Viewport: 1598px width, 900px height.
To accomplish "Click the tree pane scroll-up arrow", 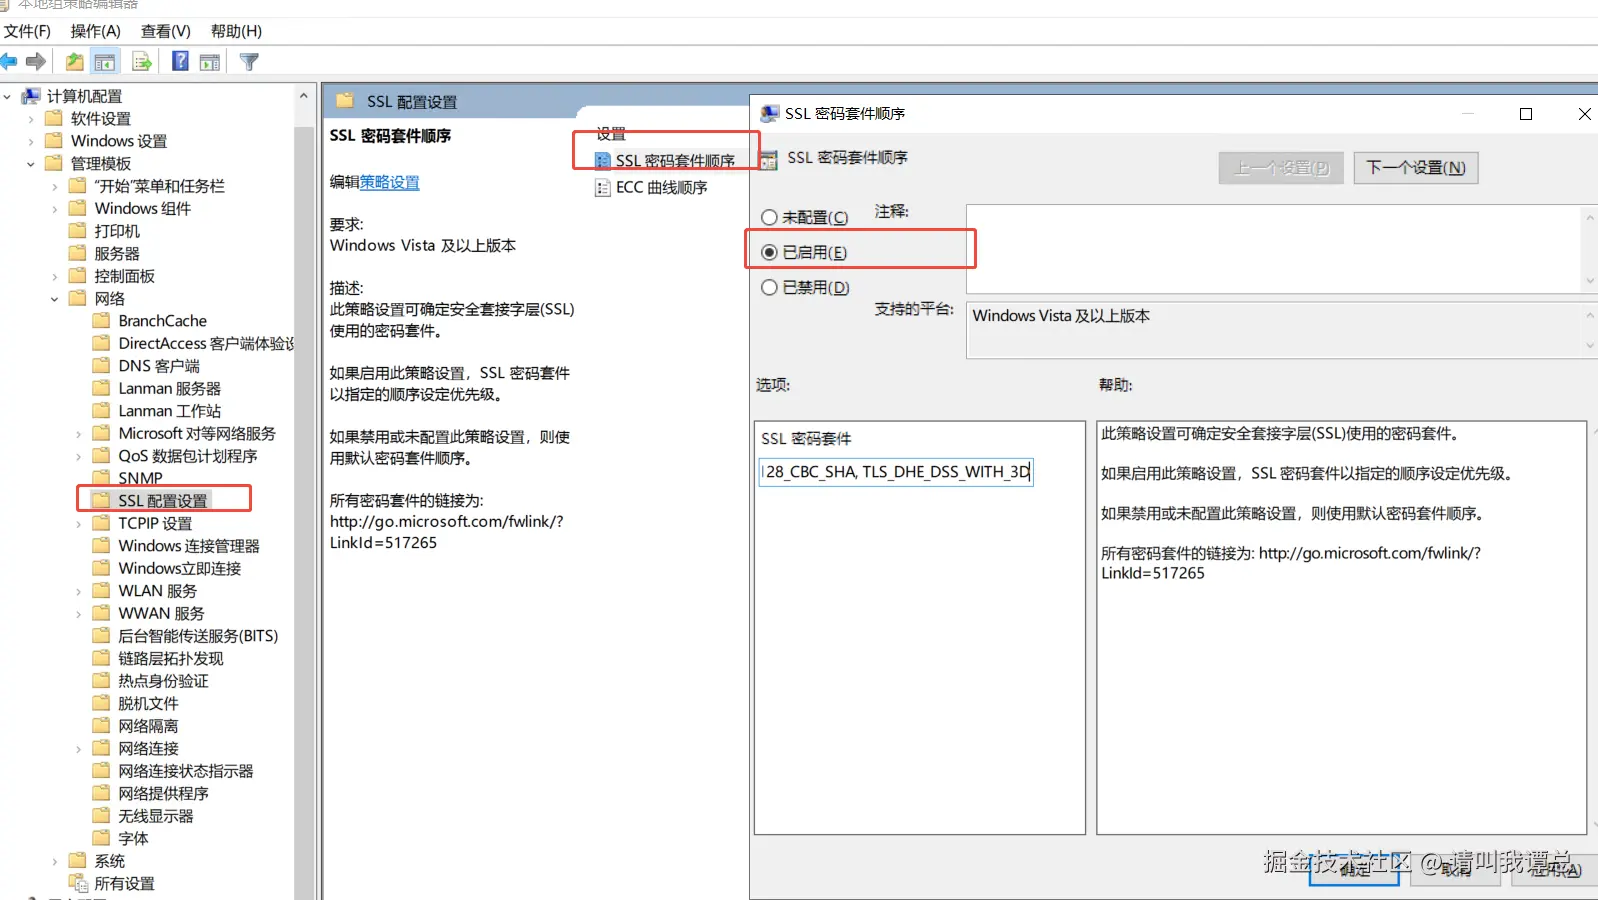I will (x=303, y=96).
